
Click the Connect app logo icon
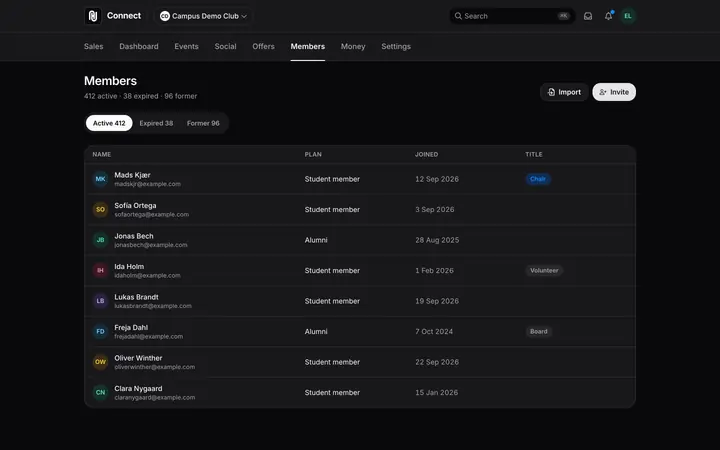tap(93, 16)
